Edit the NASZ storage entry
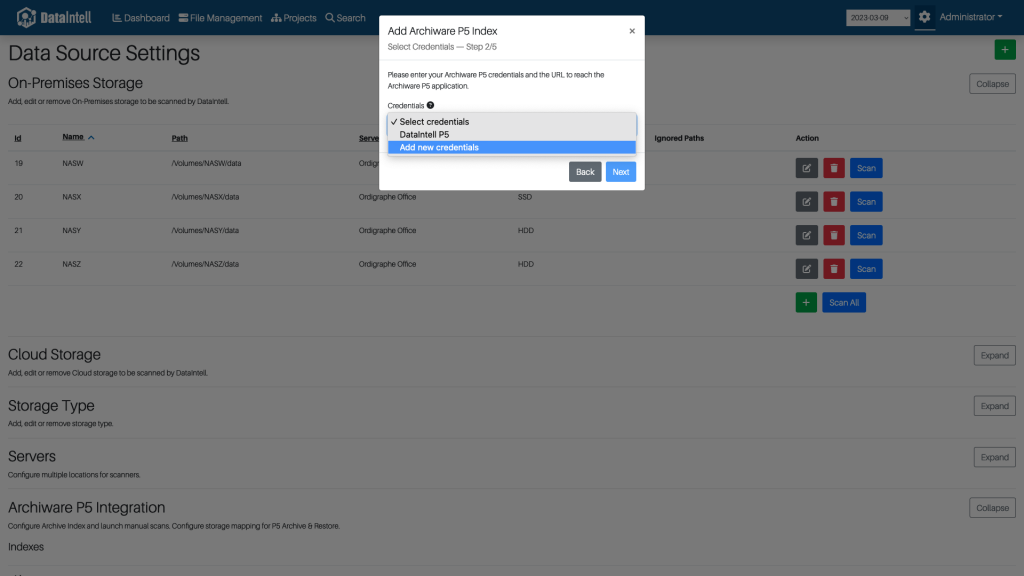The image size is (1024, 576). (x=807, y=269)
